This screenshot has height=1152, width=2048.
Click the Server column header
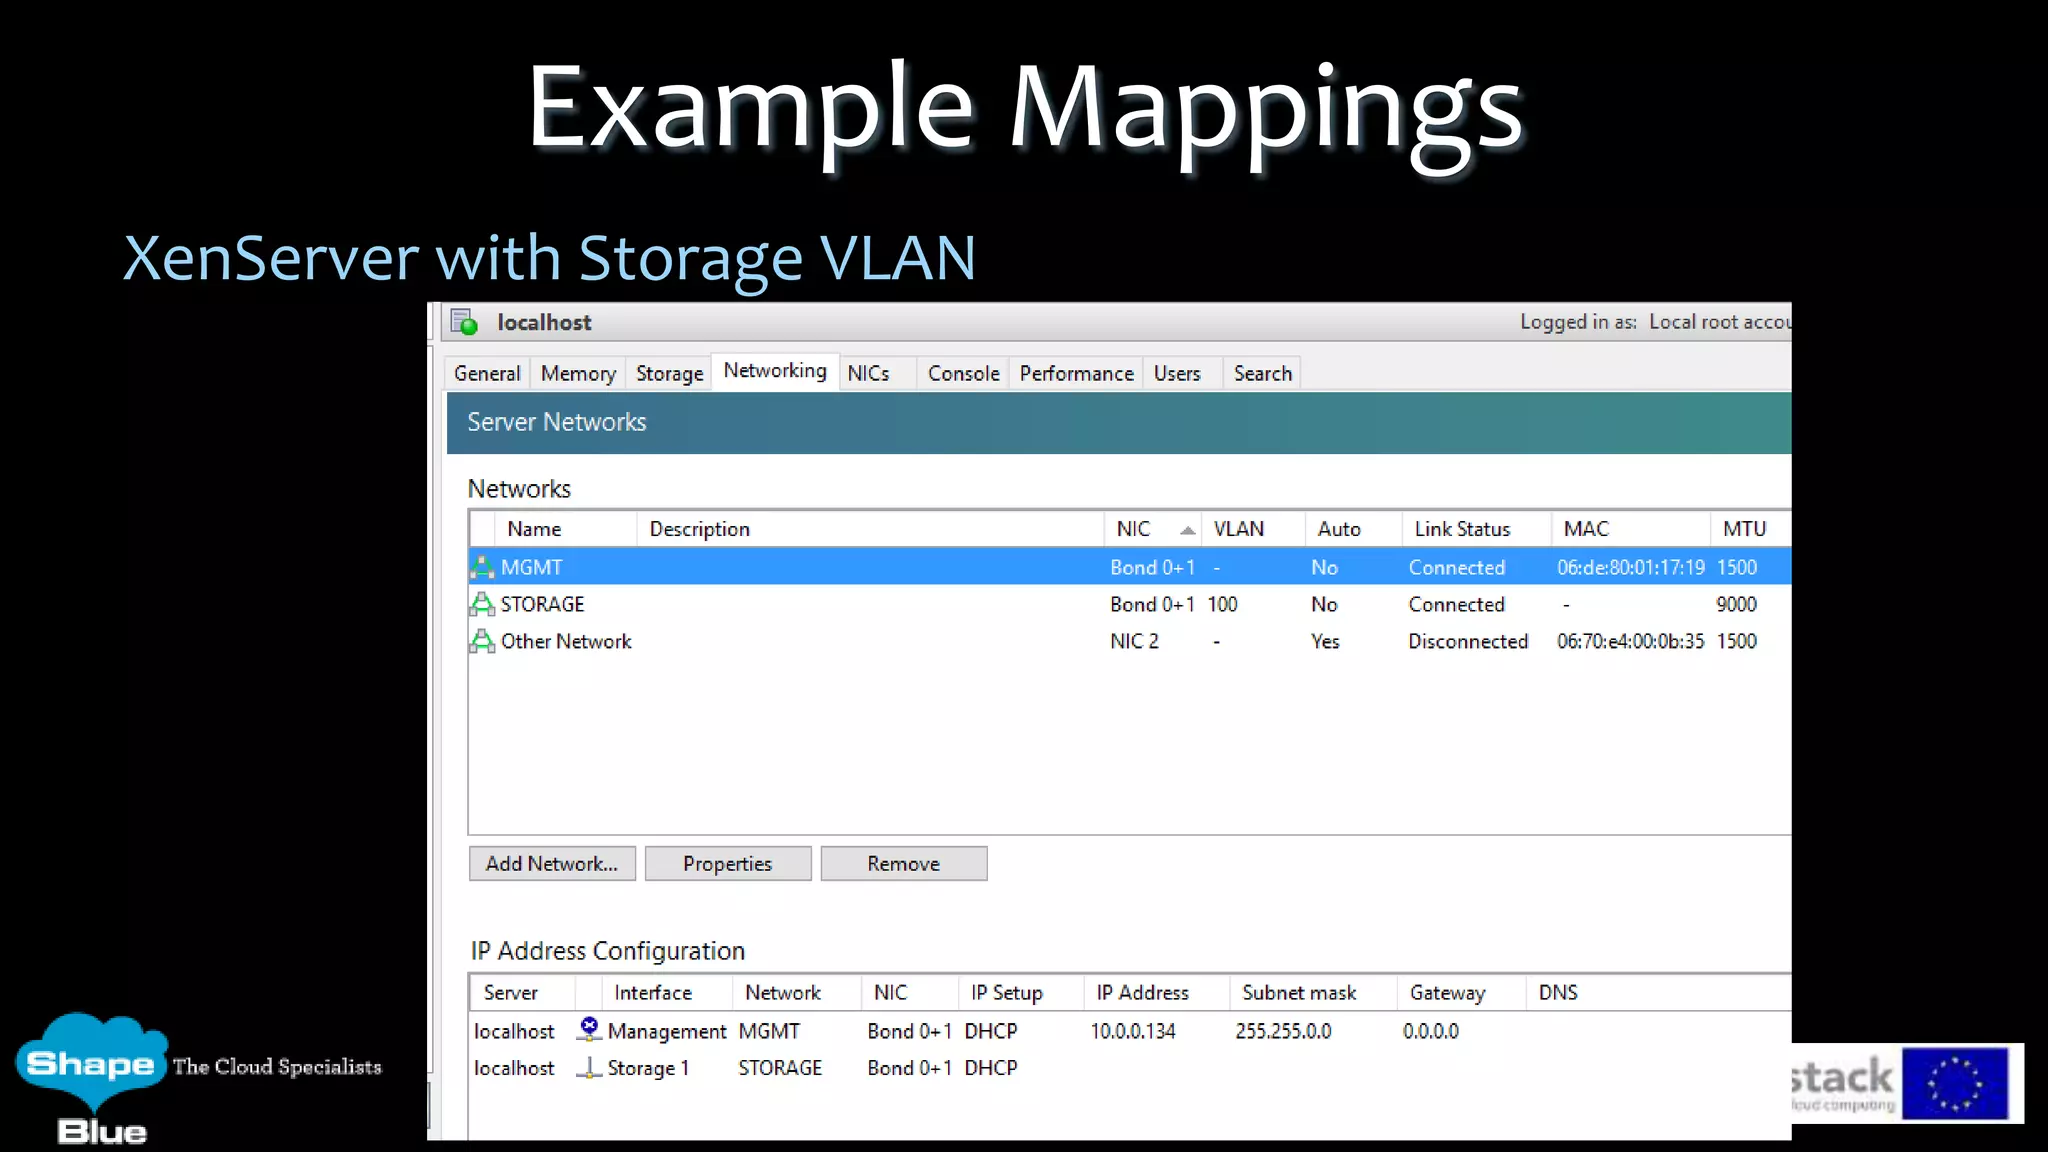coord(521,992)
